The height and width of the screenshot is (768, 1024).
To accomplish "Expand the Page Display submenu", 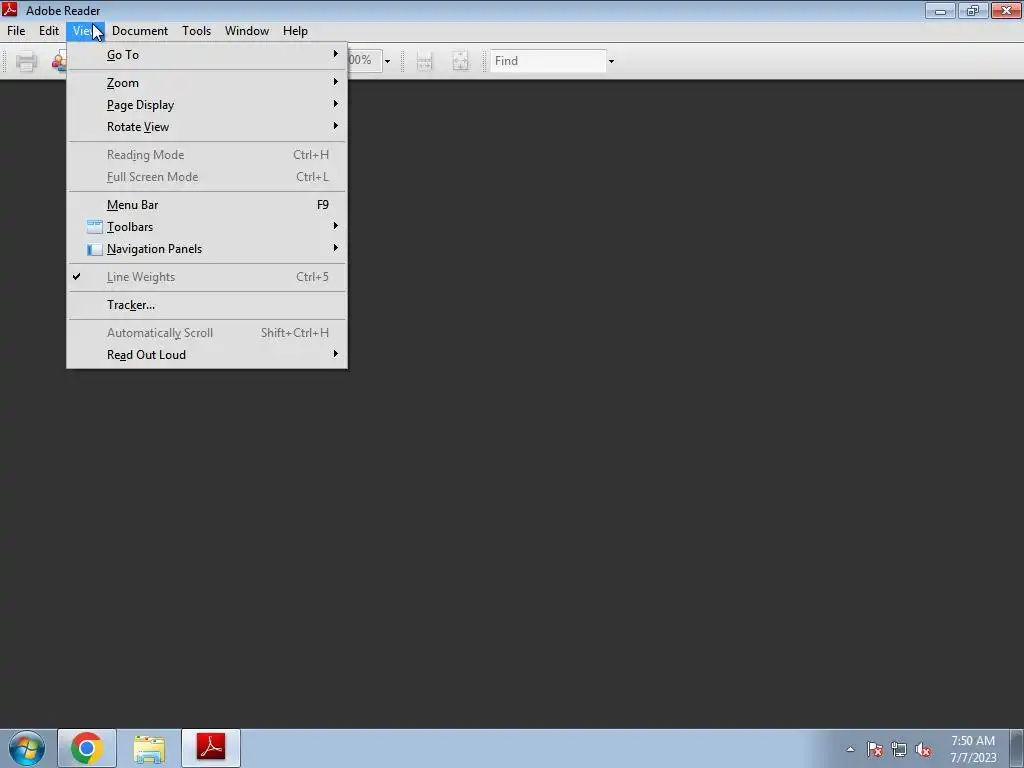I will [207, 104].
